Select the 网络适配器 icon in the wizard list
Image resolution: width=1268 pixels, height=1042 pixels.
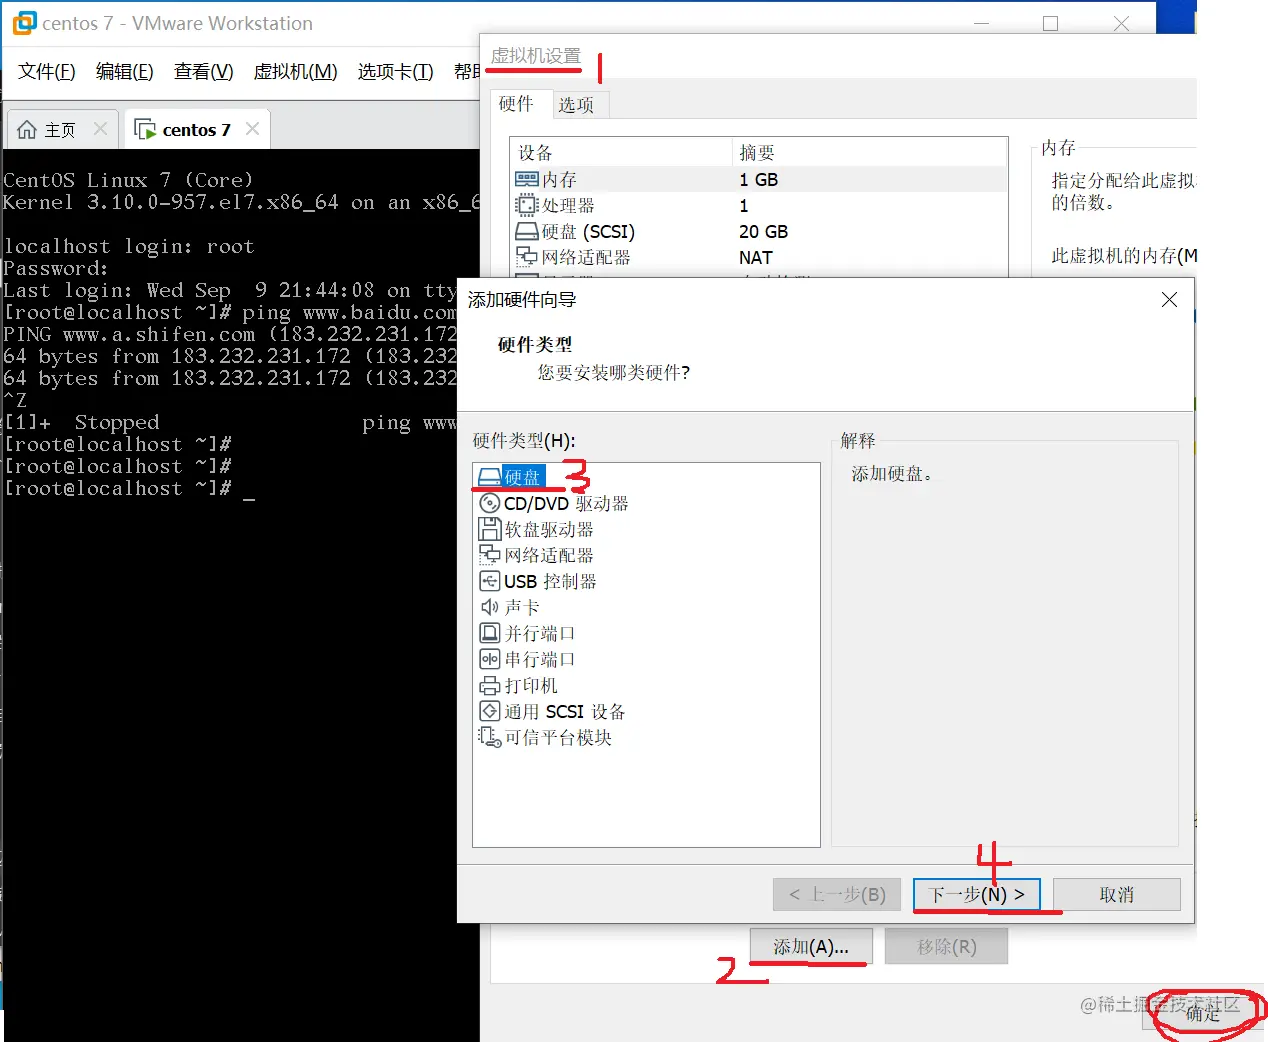tap(490, 555)
